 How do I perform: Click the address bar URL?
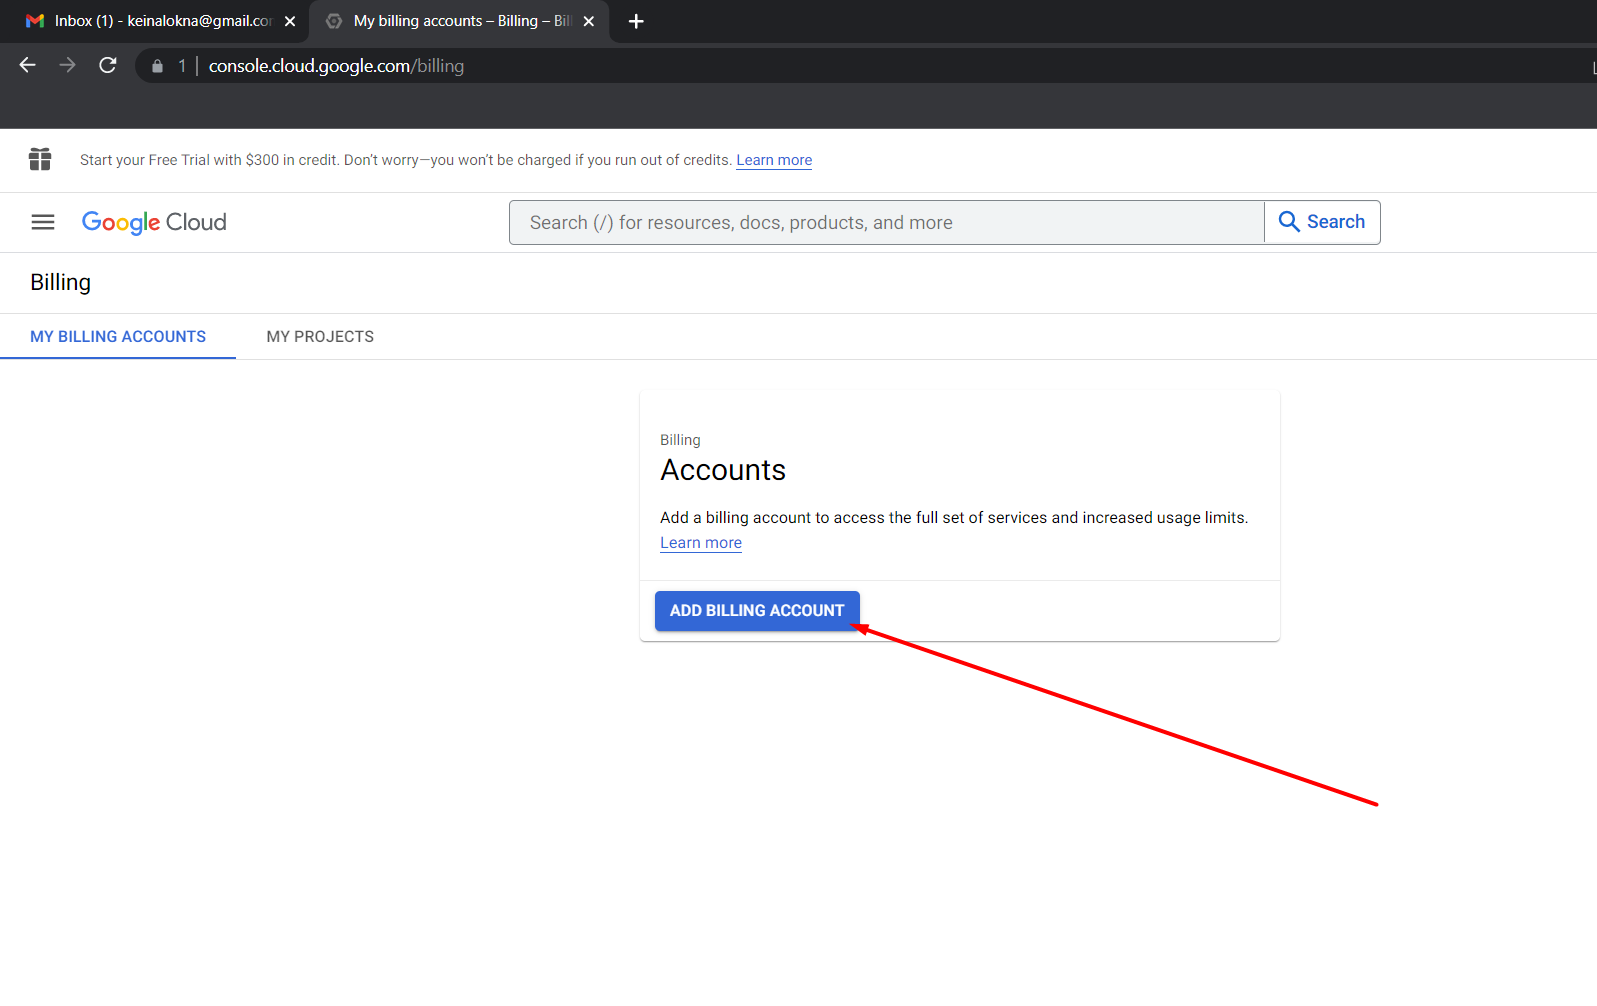point(336,66)
